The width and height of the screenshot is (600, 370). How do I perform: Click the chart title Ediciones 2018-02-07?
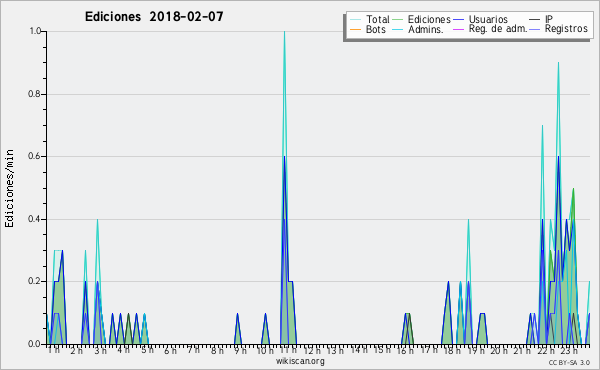pyautogui.click(x=154, y=17)
